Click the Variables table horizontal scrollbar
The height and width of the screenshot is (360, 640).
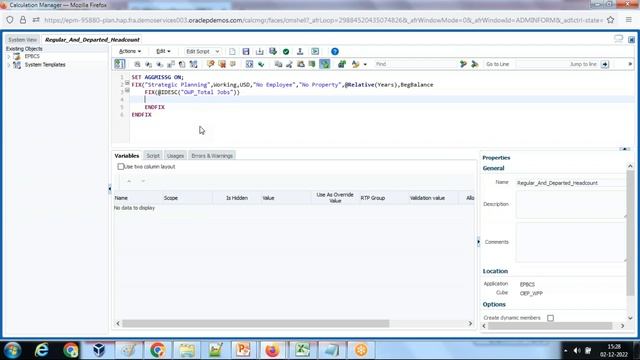[256, 323]
